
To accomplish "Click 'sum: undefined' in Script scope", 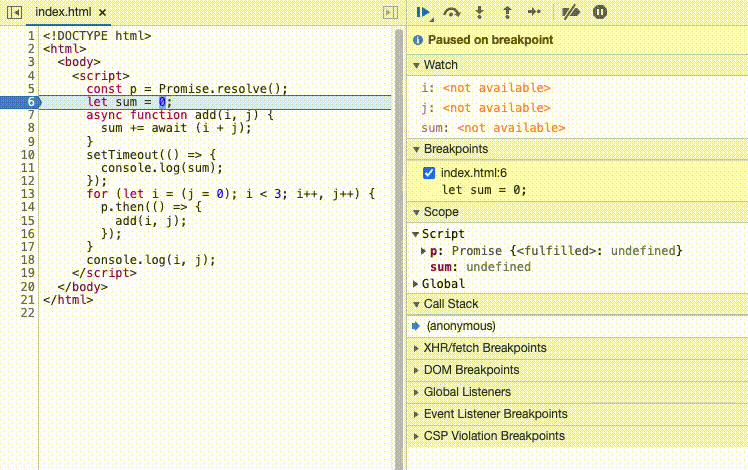I will pyautogui.click(x=480, y=267).
